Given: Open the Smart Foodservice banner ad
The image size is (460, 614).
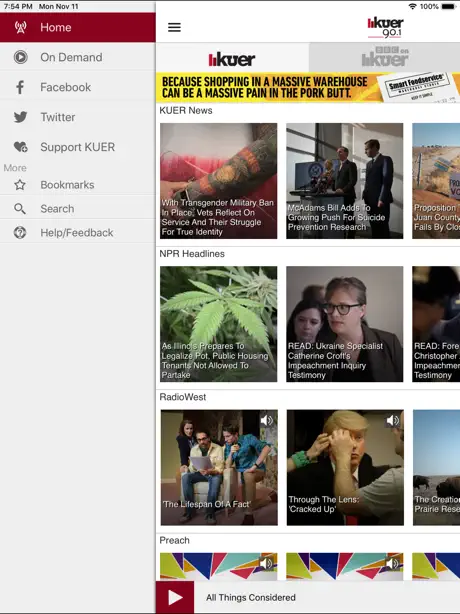Looking at the screenshot, I should 308,88.
